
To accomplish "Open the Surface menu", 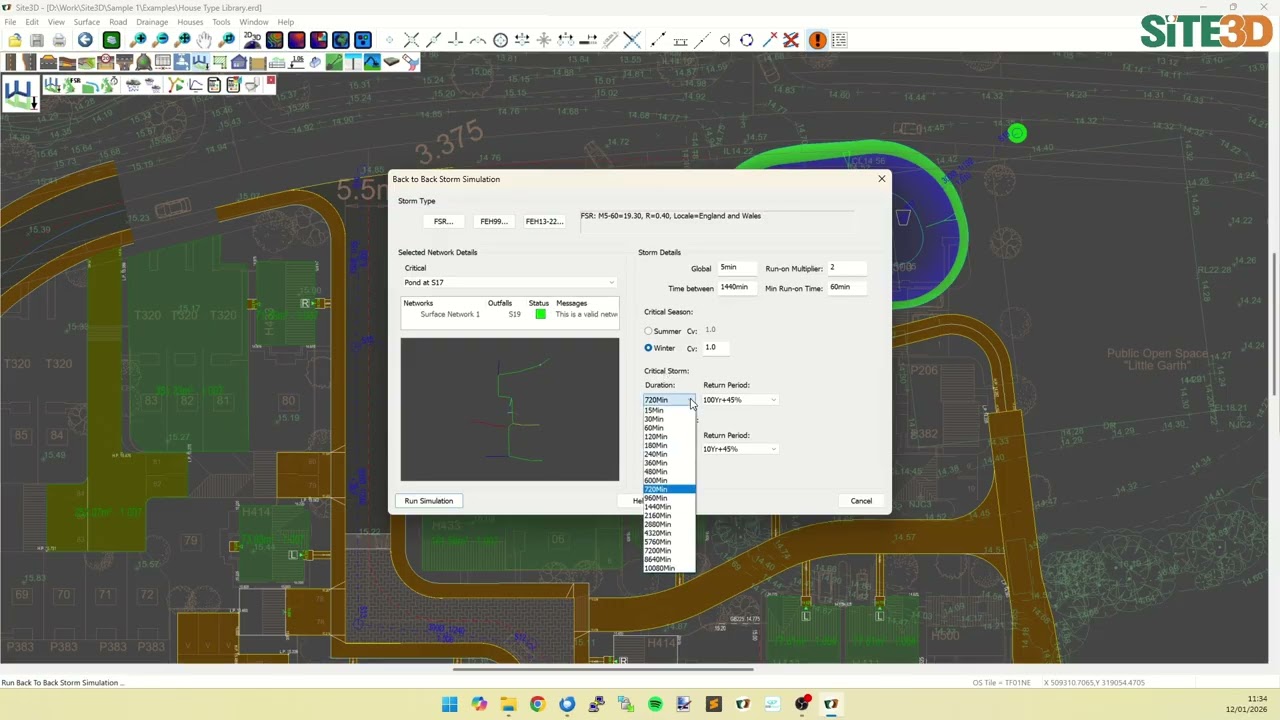I will pyautogui.click(x=86, y=22).
